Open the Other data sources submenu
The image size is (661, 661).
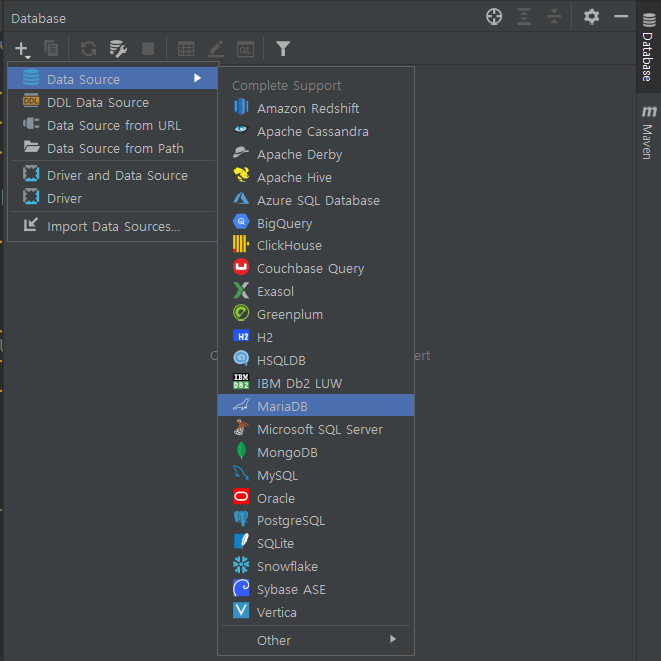pyautogui.click(x=316, y=640)
